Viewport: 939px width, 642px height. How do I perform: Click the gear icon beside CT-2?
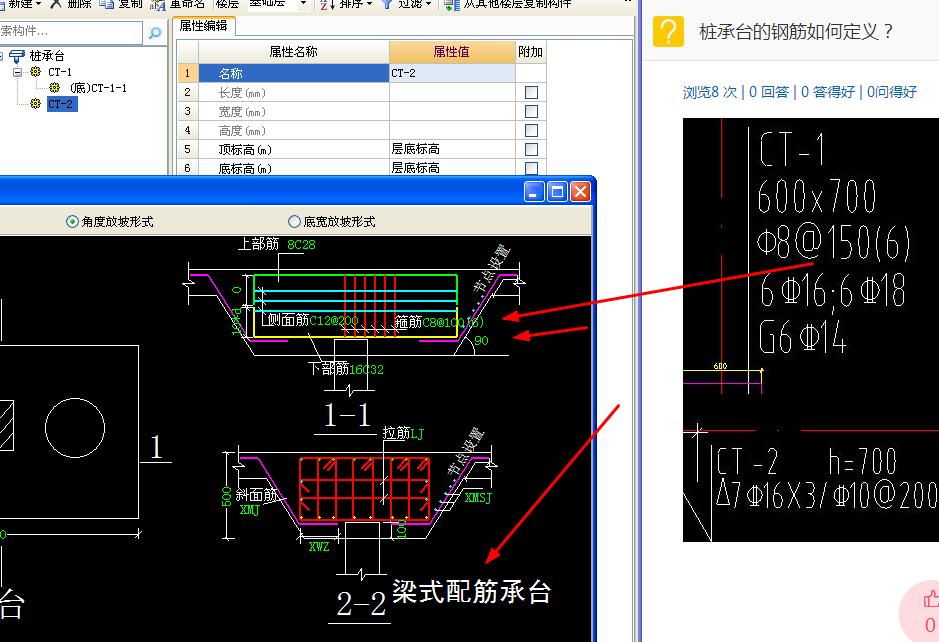coord(36,104)
